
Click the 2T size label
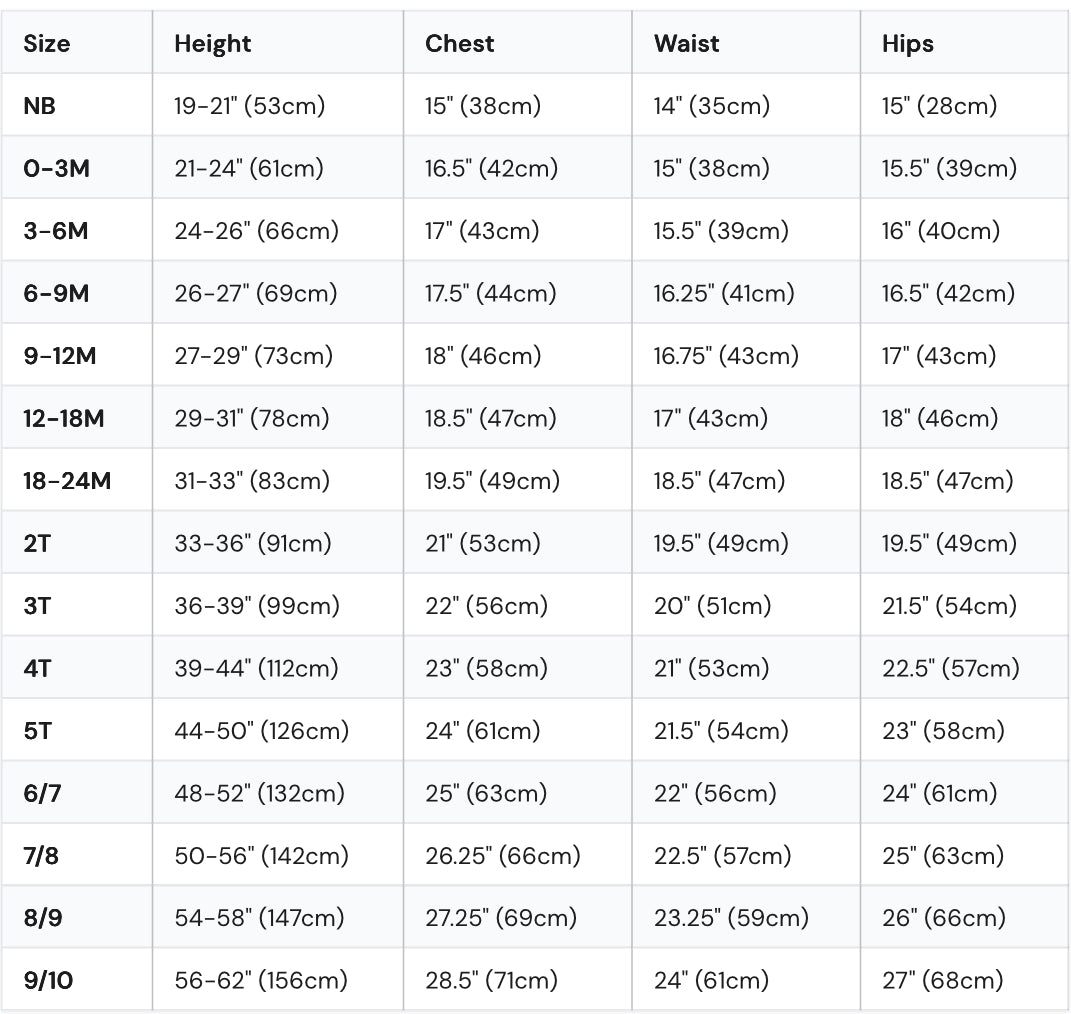tap(37, 544)
